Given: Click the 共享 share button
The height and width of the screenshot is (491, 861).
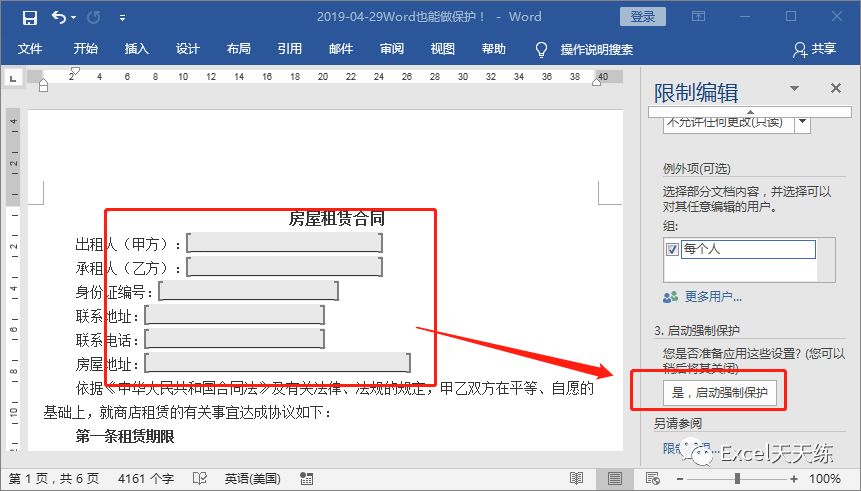Looking at the screenshot, I should point(814,49).
